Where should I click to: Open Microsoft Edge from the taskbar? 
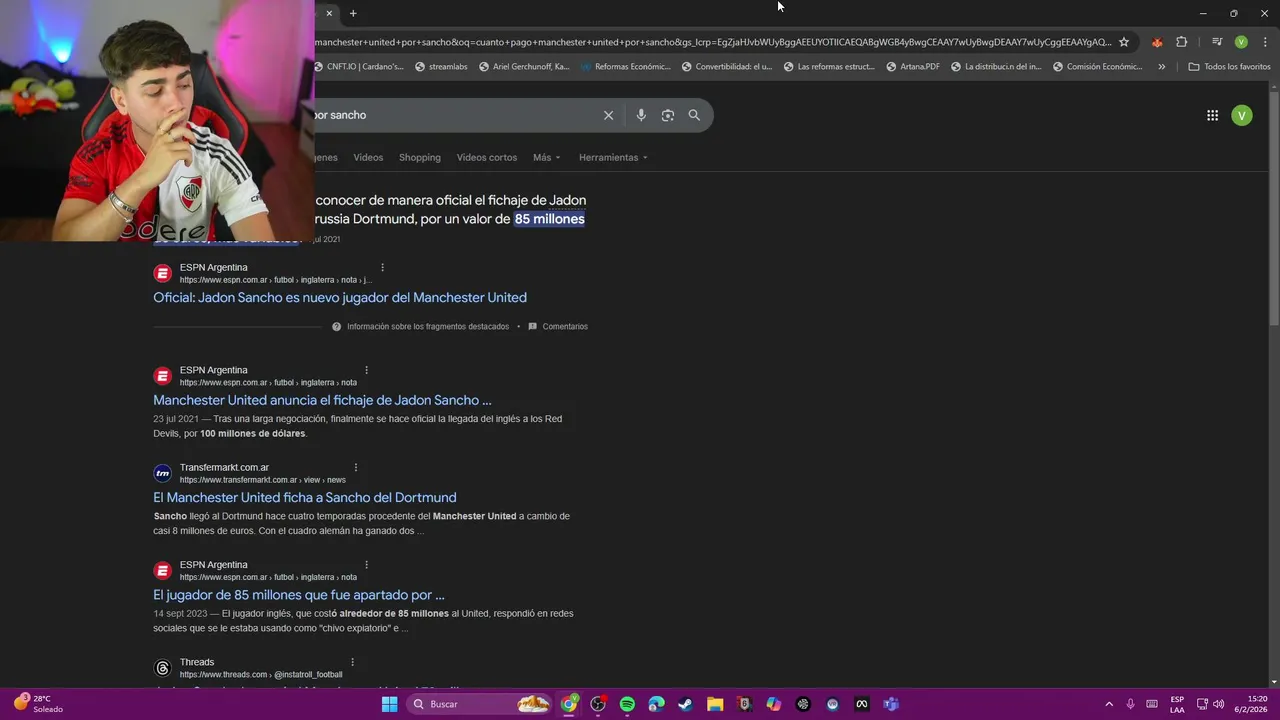(656, 704)
